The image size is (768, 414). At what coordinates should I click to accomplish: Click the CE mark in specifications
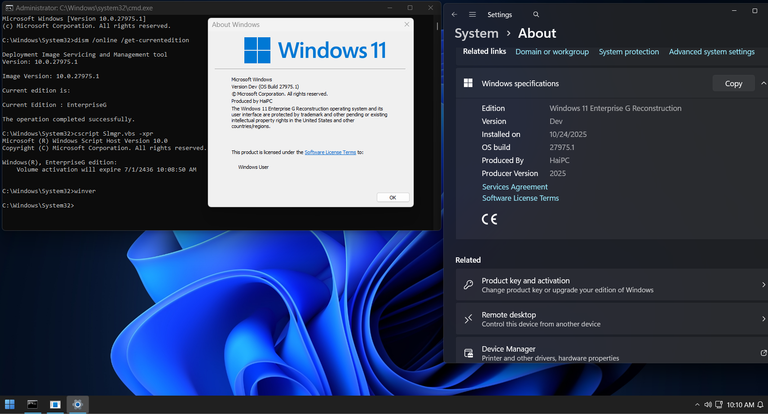(489, 219)
